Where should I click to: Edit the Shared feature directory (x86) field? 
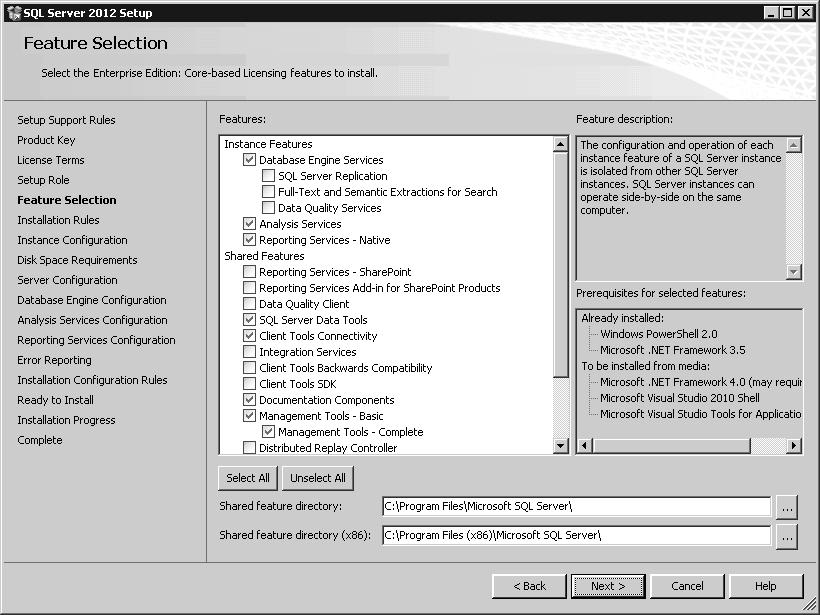click(x=576, y=535)
